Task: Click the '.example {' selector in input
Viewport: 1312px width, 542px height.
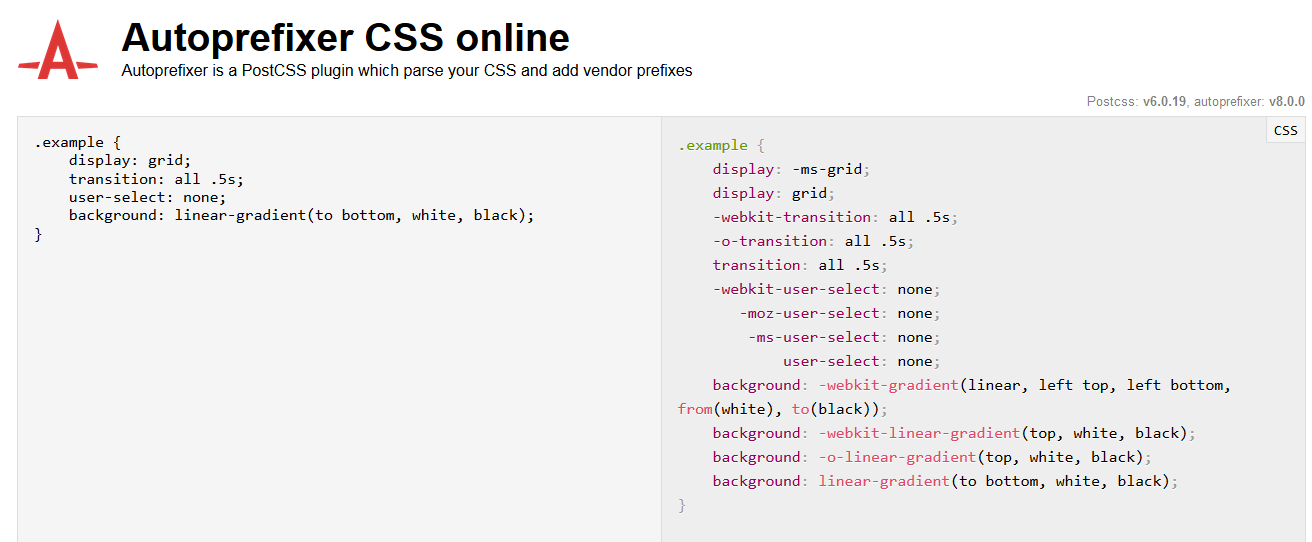Action: pos(78,143)
